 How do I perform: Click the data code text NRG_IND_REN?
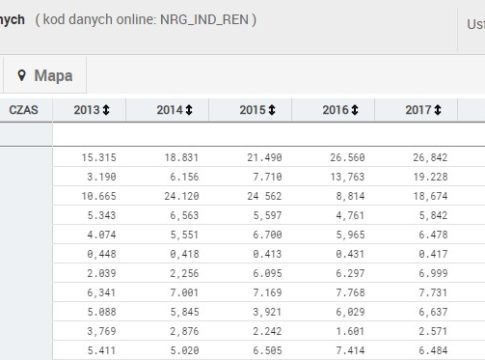[204, 20]
